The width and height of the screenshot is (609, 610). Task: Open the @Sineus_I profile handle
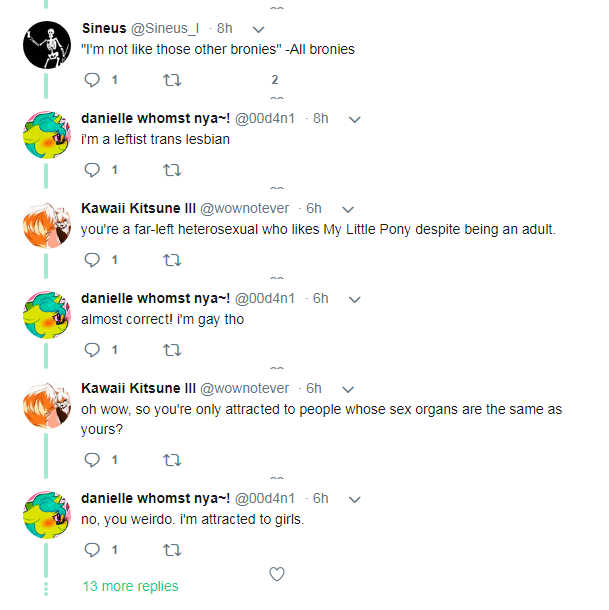[x=165, y=28]
